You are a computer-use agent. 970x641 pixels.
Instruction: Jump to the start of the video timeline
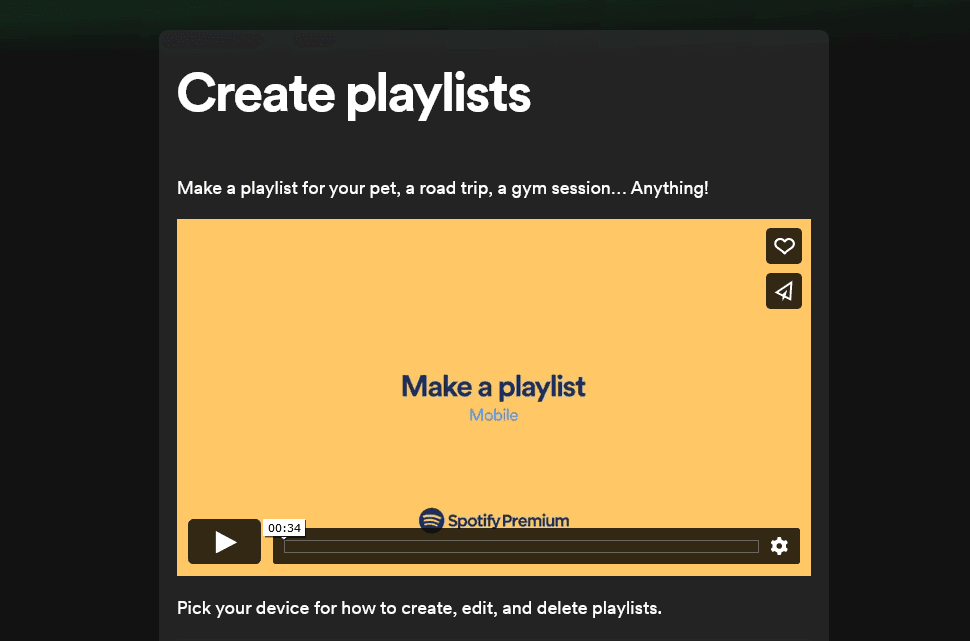click(x=287, y=546)
